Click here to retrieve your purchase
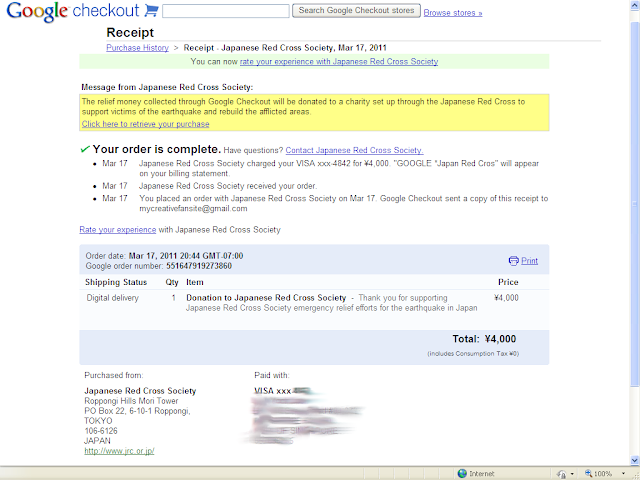640x480 pixels. [145, 124]
